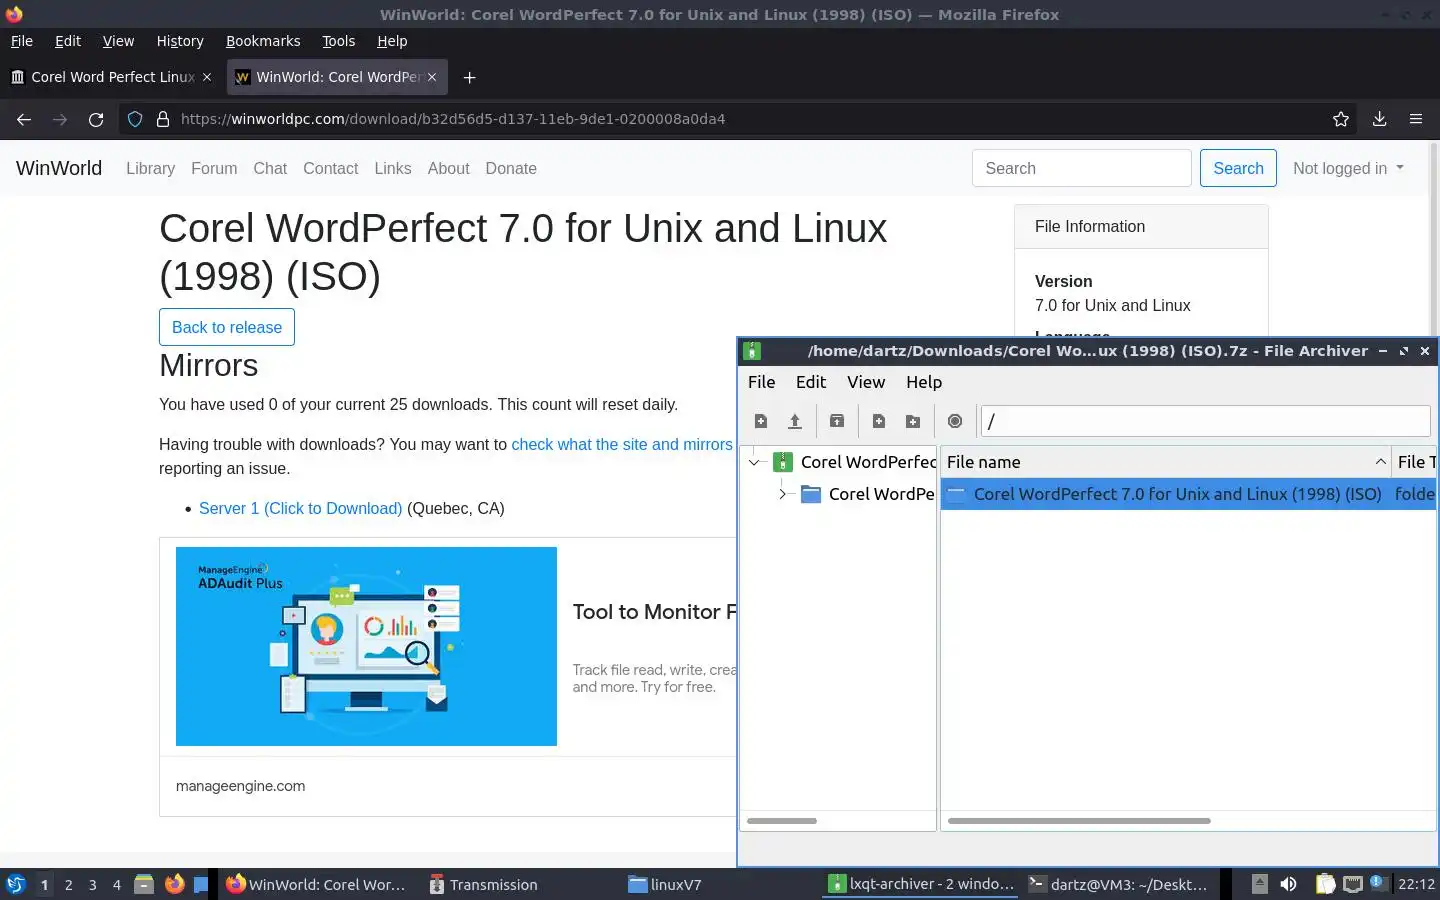This screenshot has width=1440, height=900.
Task: Click the blue Search button on WinWorld
Action: [x=1238, y=168]
